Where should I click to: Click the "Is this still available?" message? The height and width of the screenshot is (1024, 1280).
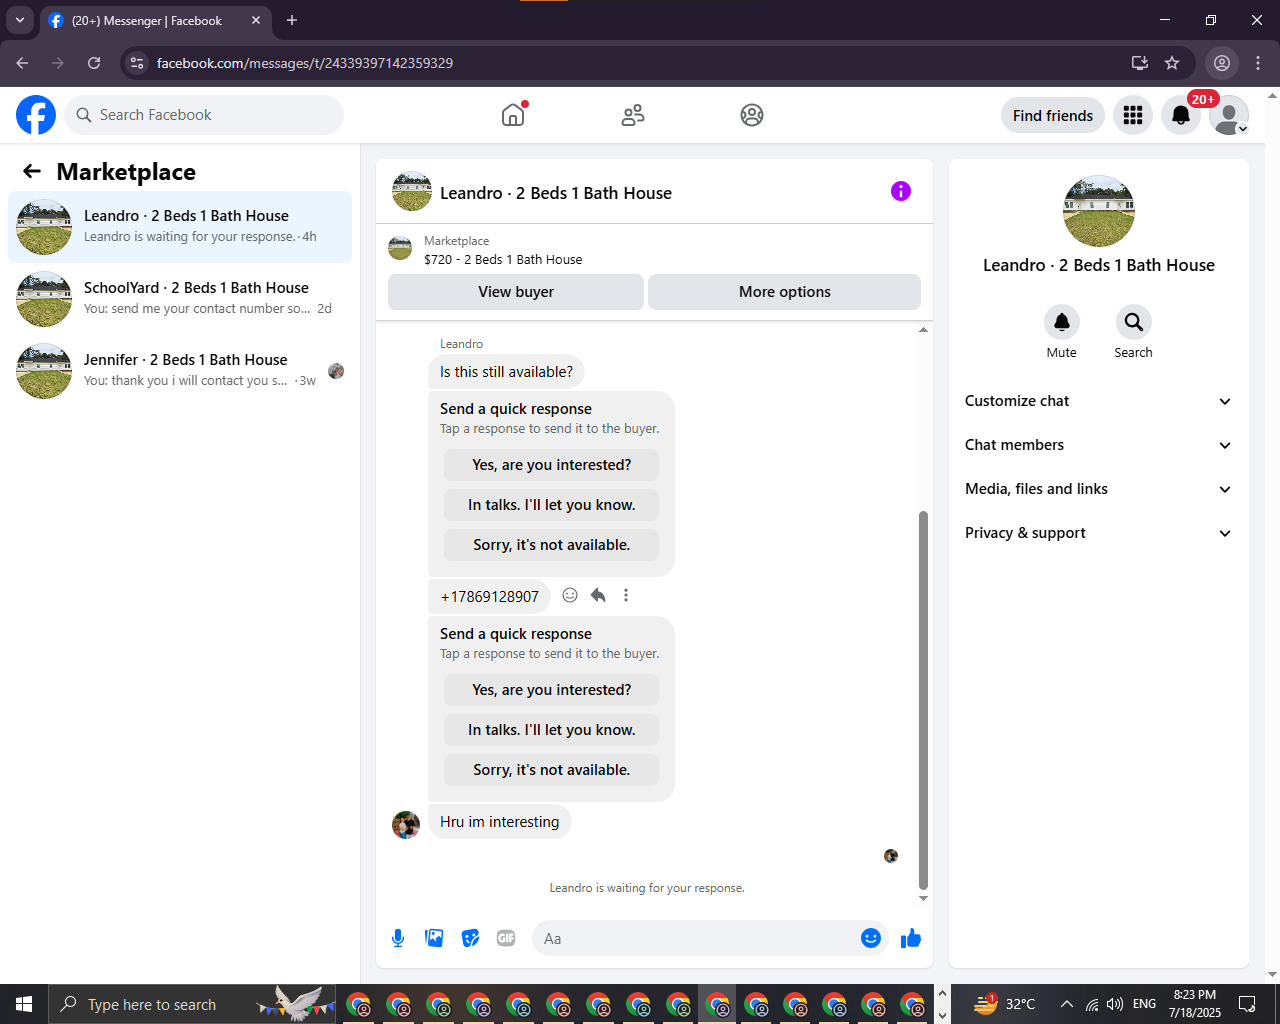click(x=507, y=372)
